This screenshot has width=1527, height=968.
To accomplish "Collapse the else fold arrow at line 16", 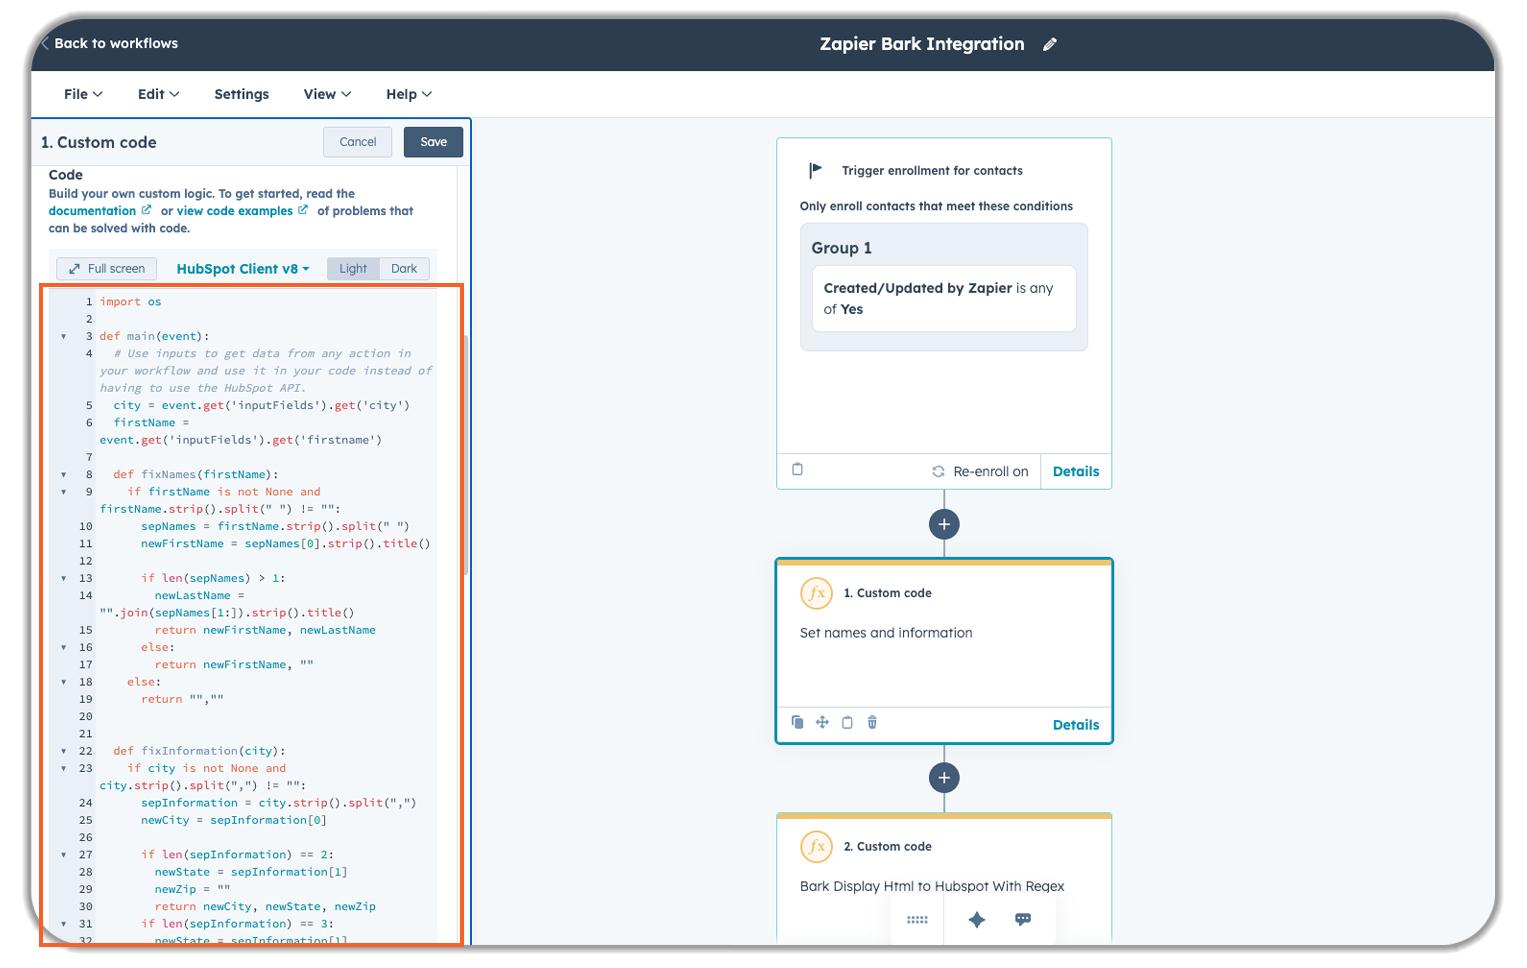I will pos(64,647).
